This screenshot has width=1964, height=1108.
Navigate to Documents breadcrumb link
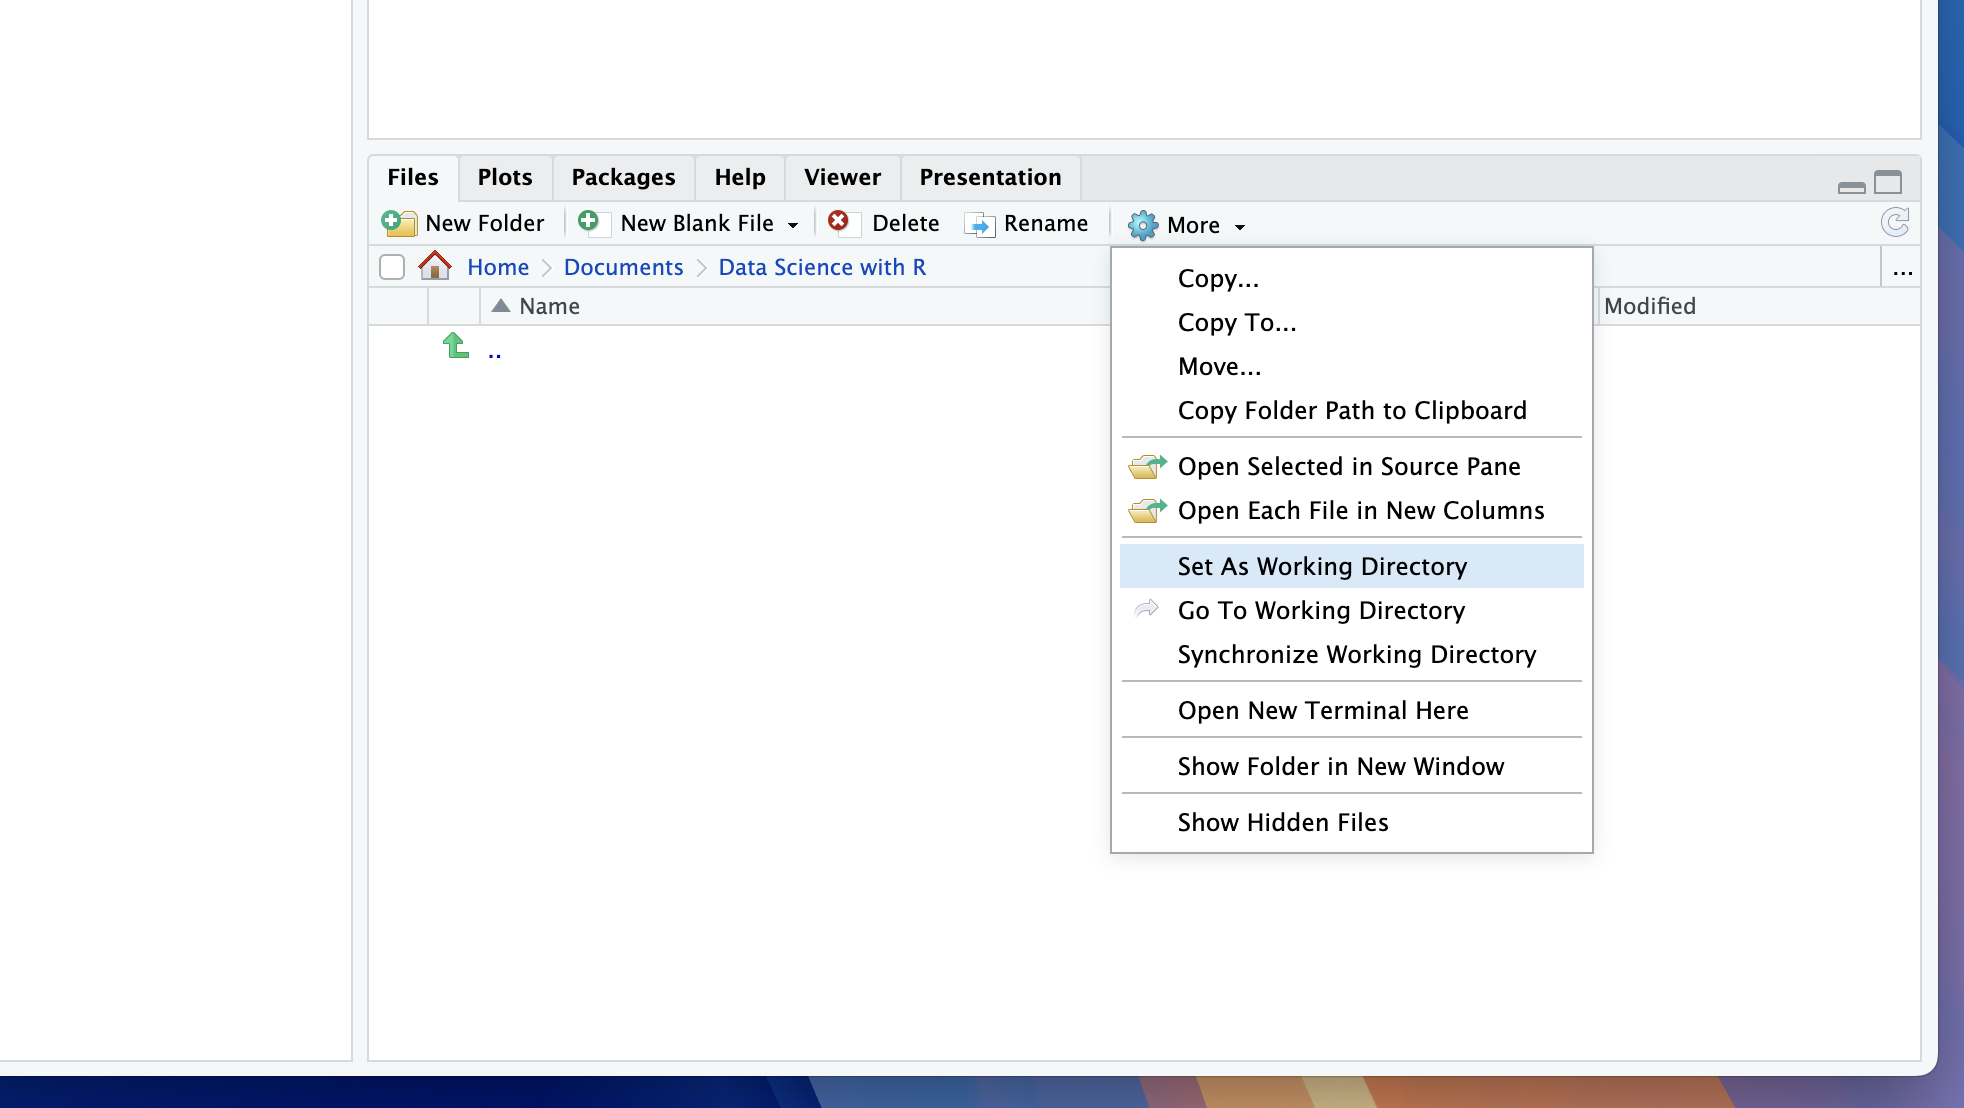pos(623,267)
